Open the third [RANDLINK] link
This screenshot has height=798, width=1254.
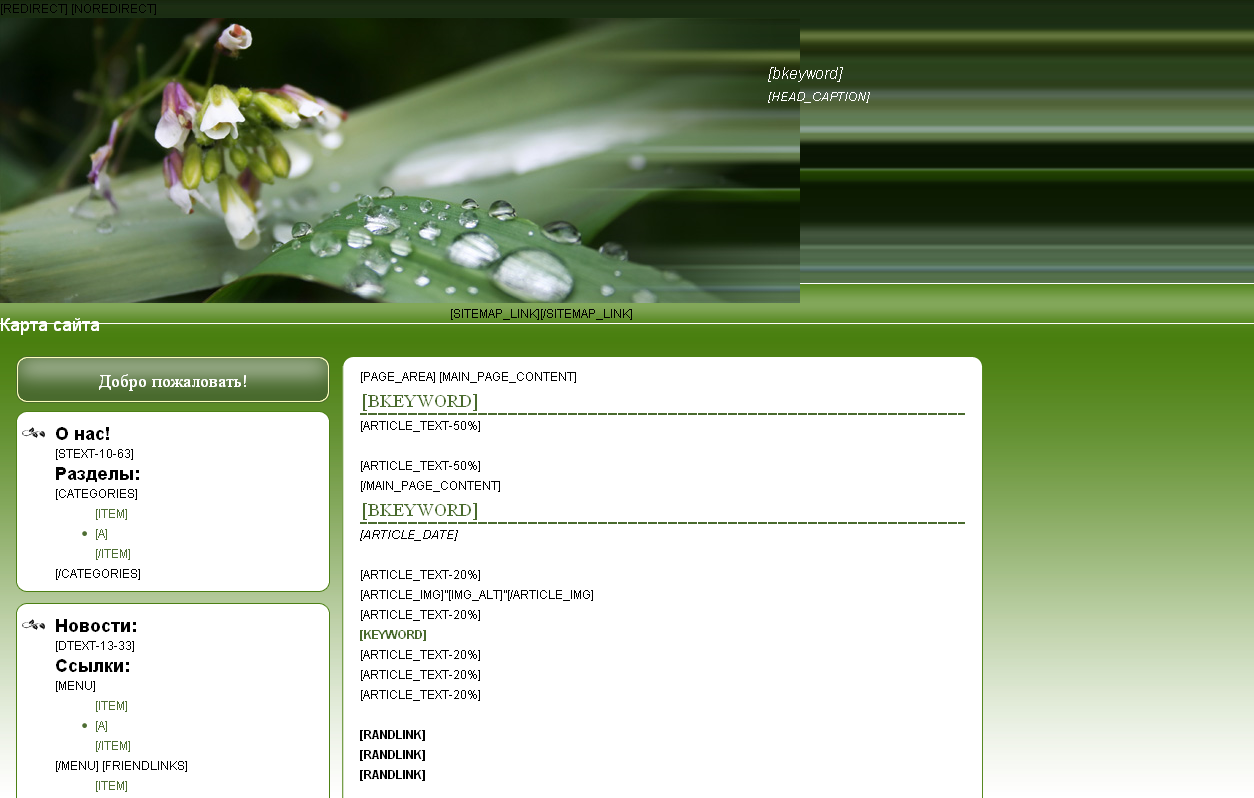392,775
